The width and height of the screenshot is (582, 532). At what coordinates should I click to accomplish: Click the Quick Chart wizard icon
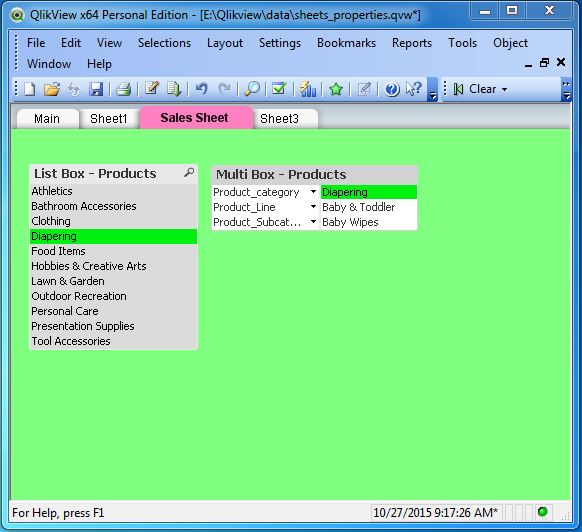(x=308, y=89)
